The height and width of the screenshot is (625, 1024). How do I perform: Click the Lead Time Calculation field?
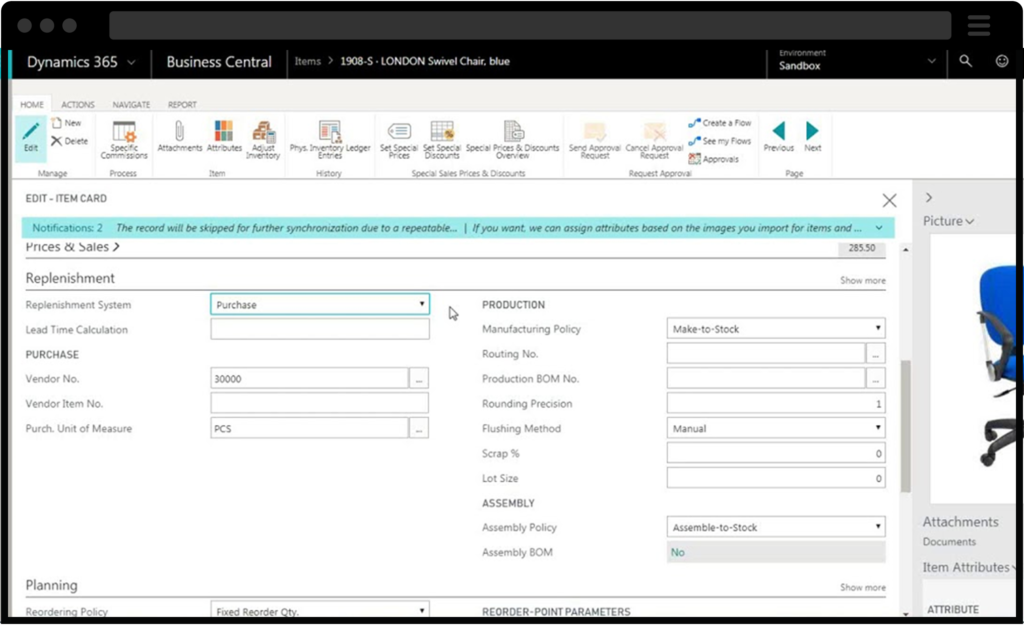tap(320, 329)
